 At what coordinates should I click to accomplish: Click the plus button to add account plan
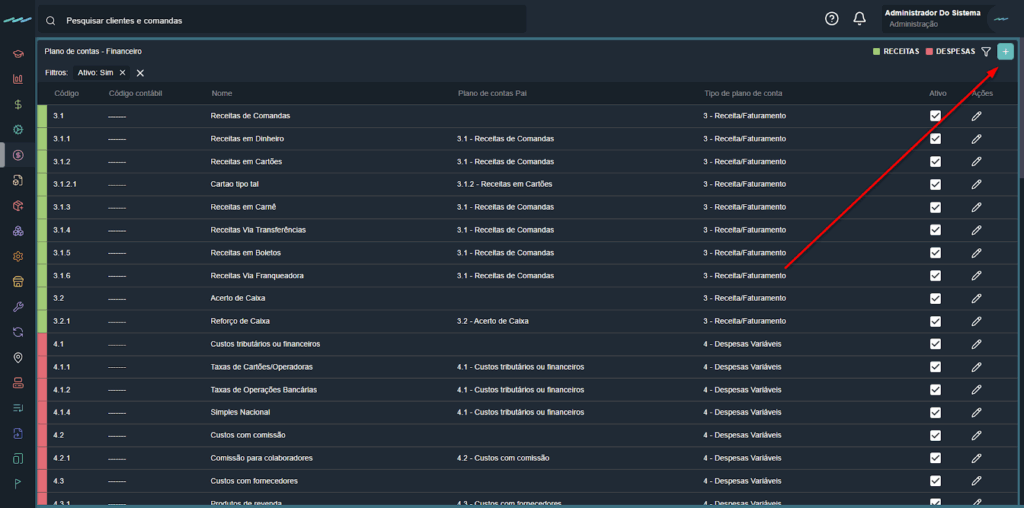tap(1005, 51)
